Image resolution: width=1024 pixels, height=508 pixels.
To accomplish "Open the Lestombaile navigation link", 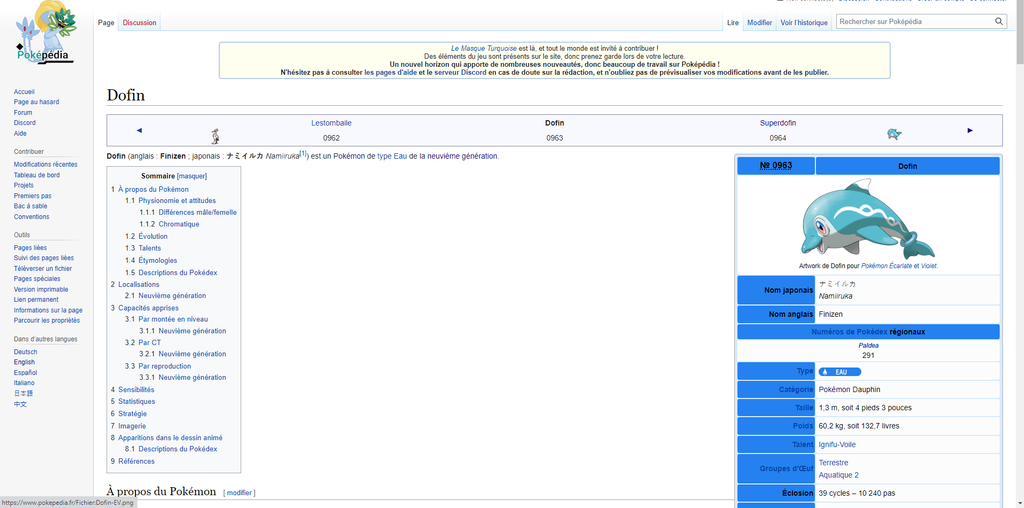I will [x=331, y=123].
